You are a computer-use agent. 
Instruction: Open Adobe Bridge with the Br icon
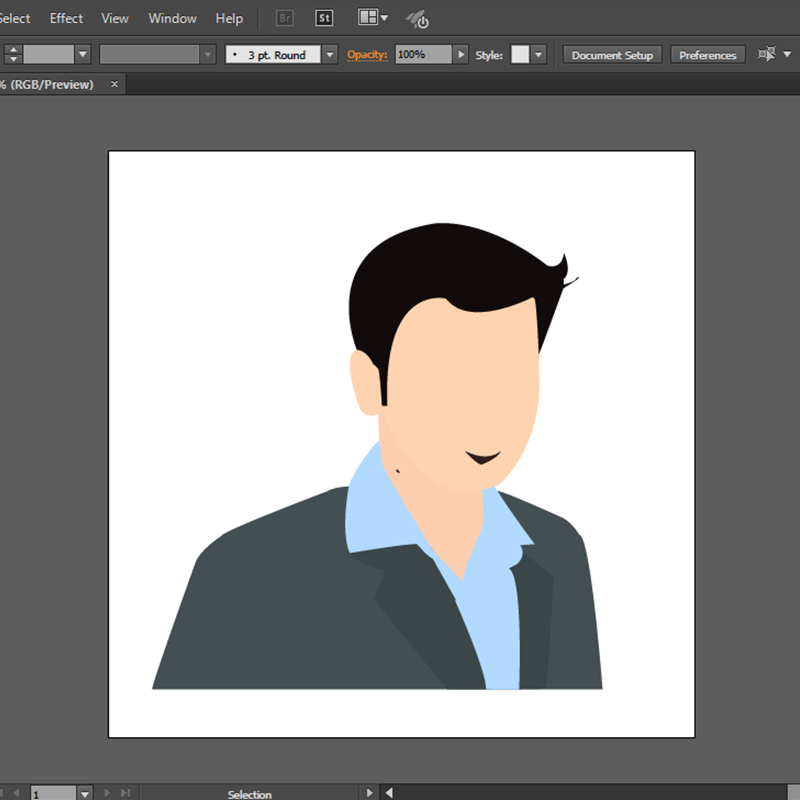click(284, 18)
